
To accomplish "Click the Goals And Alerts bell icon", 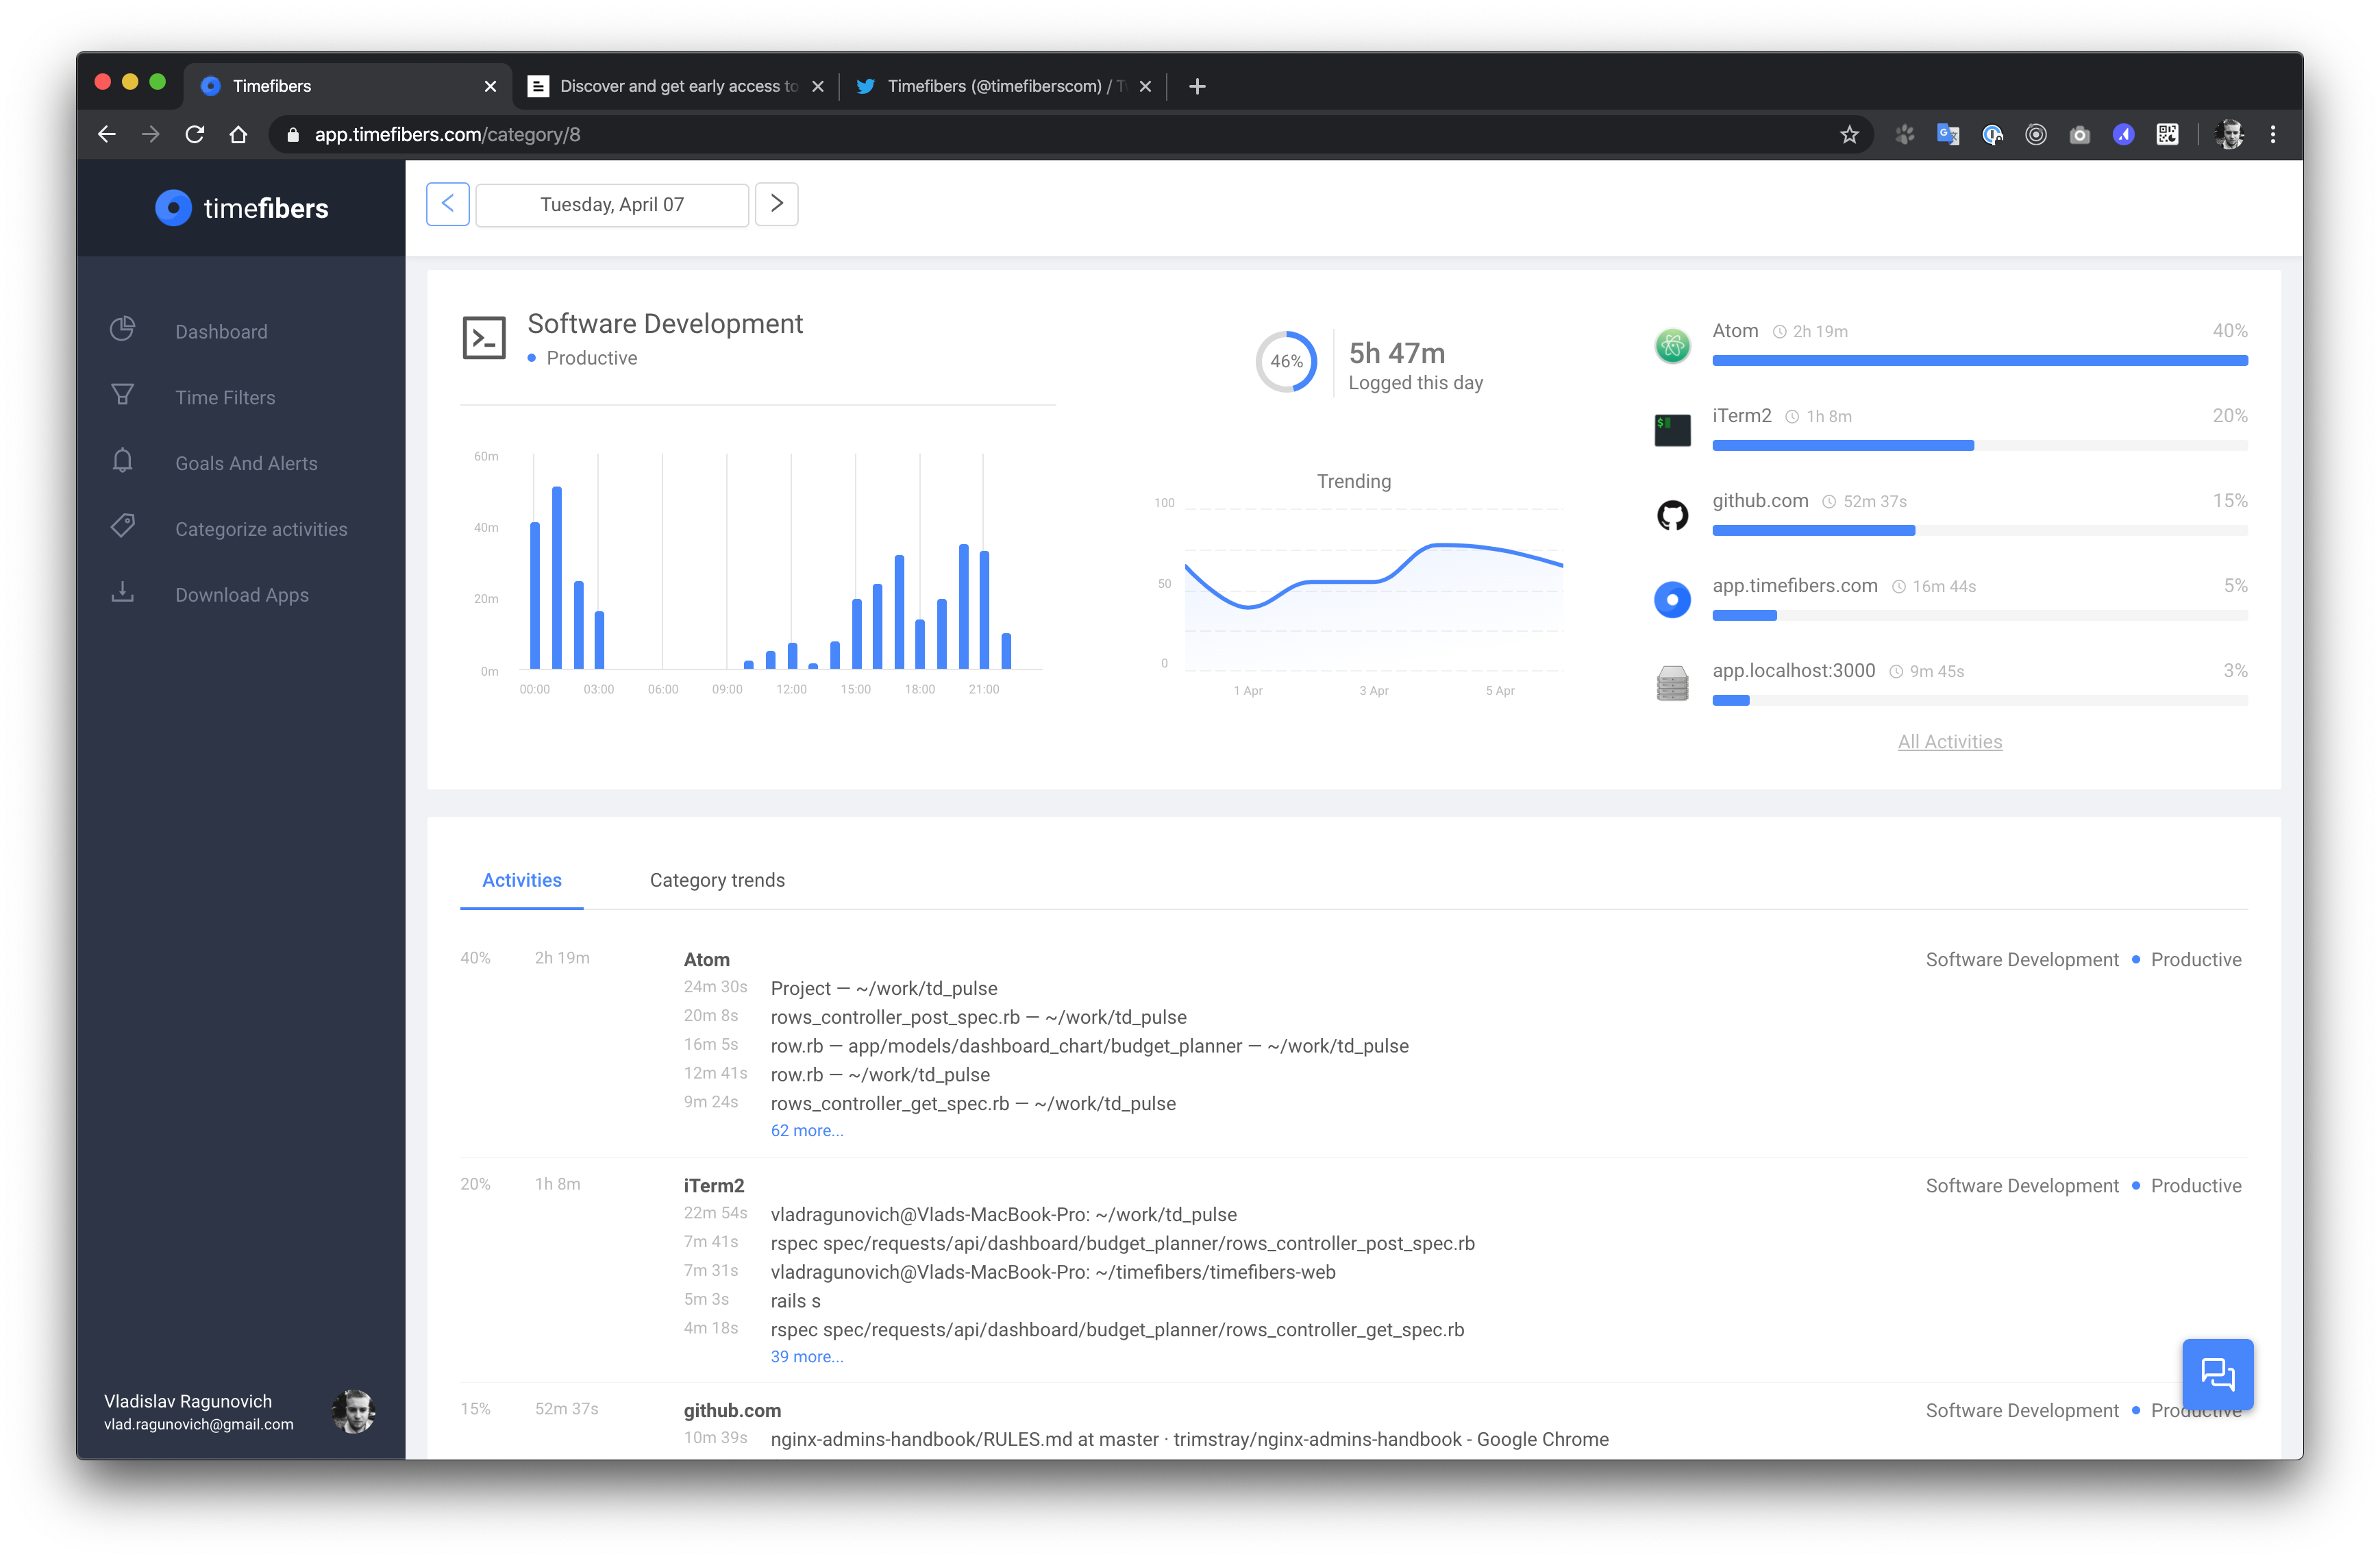I will pos(122,461).
